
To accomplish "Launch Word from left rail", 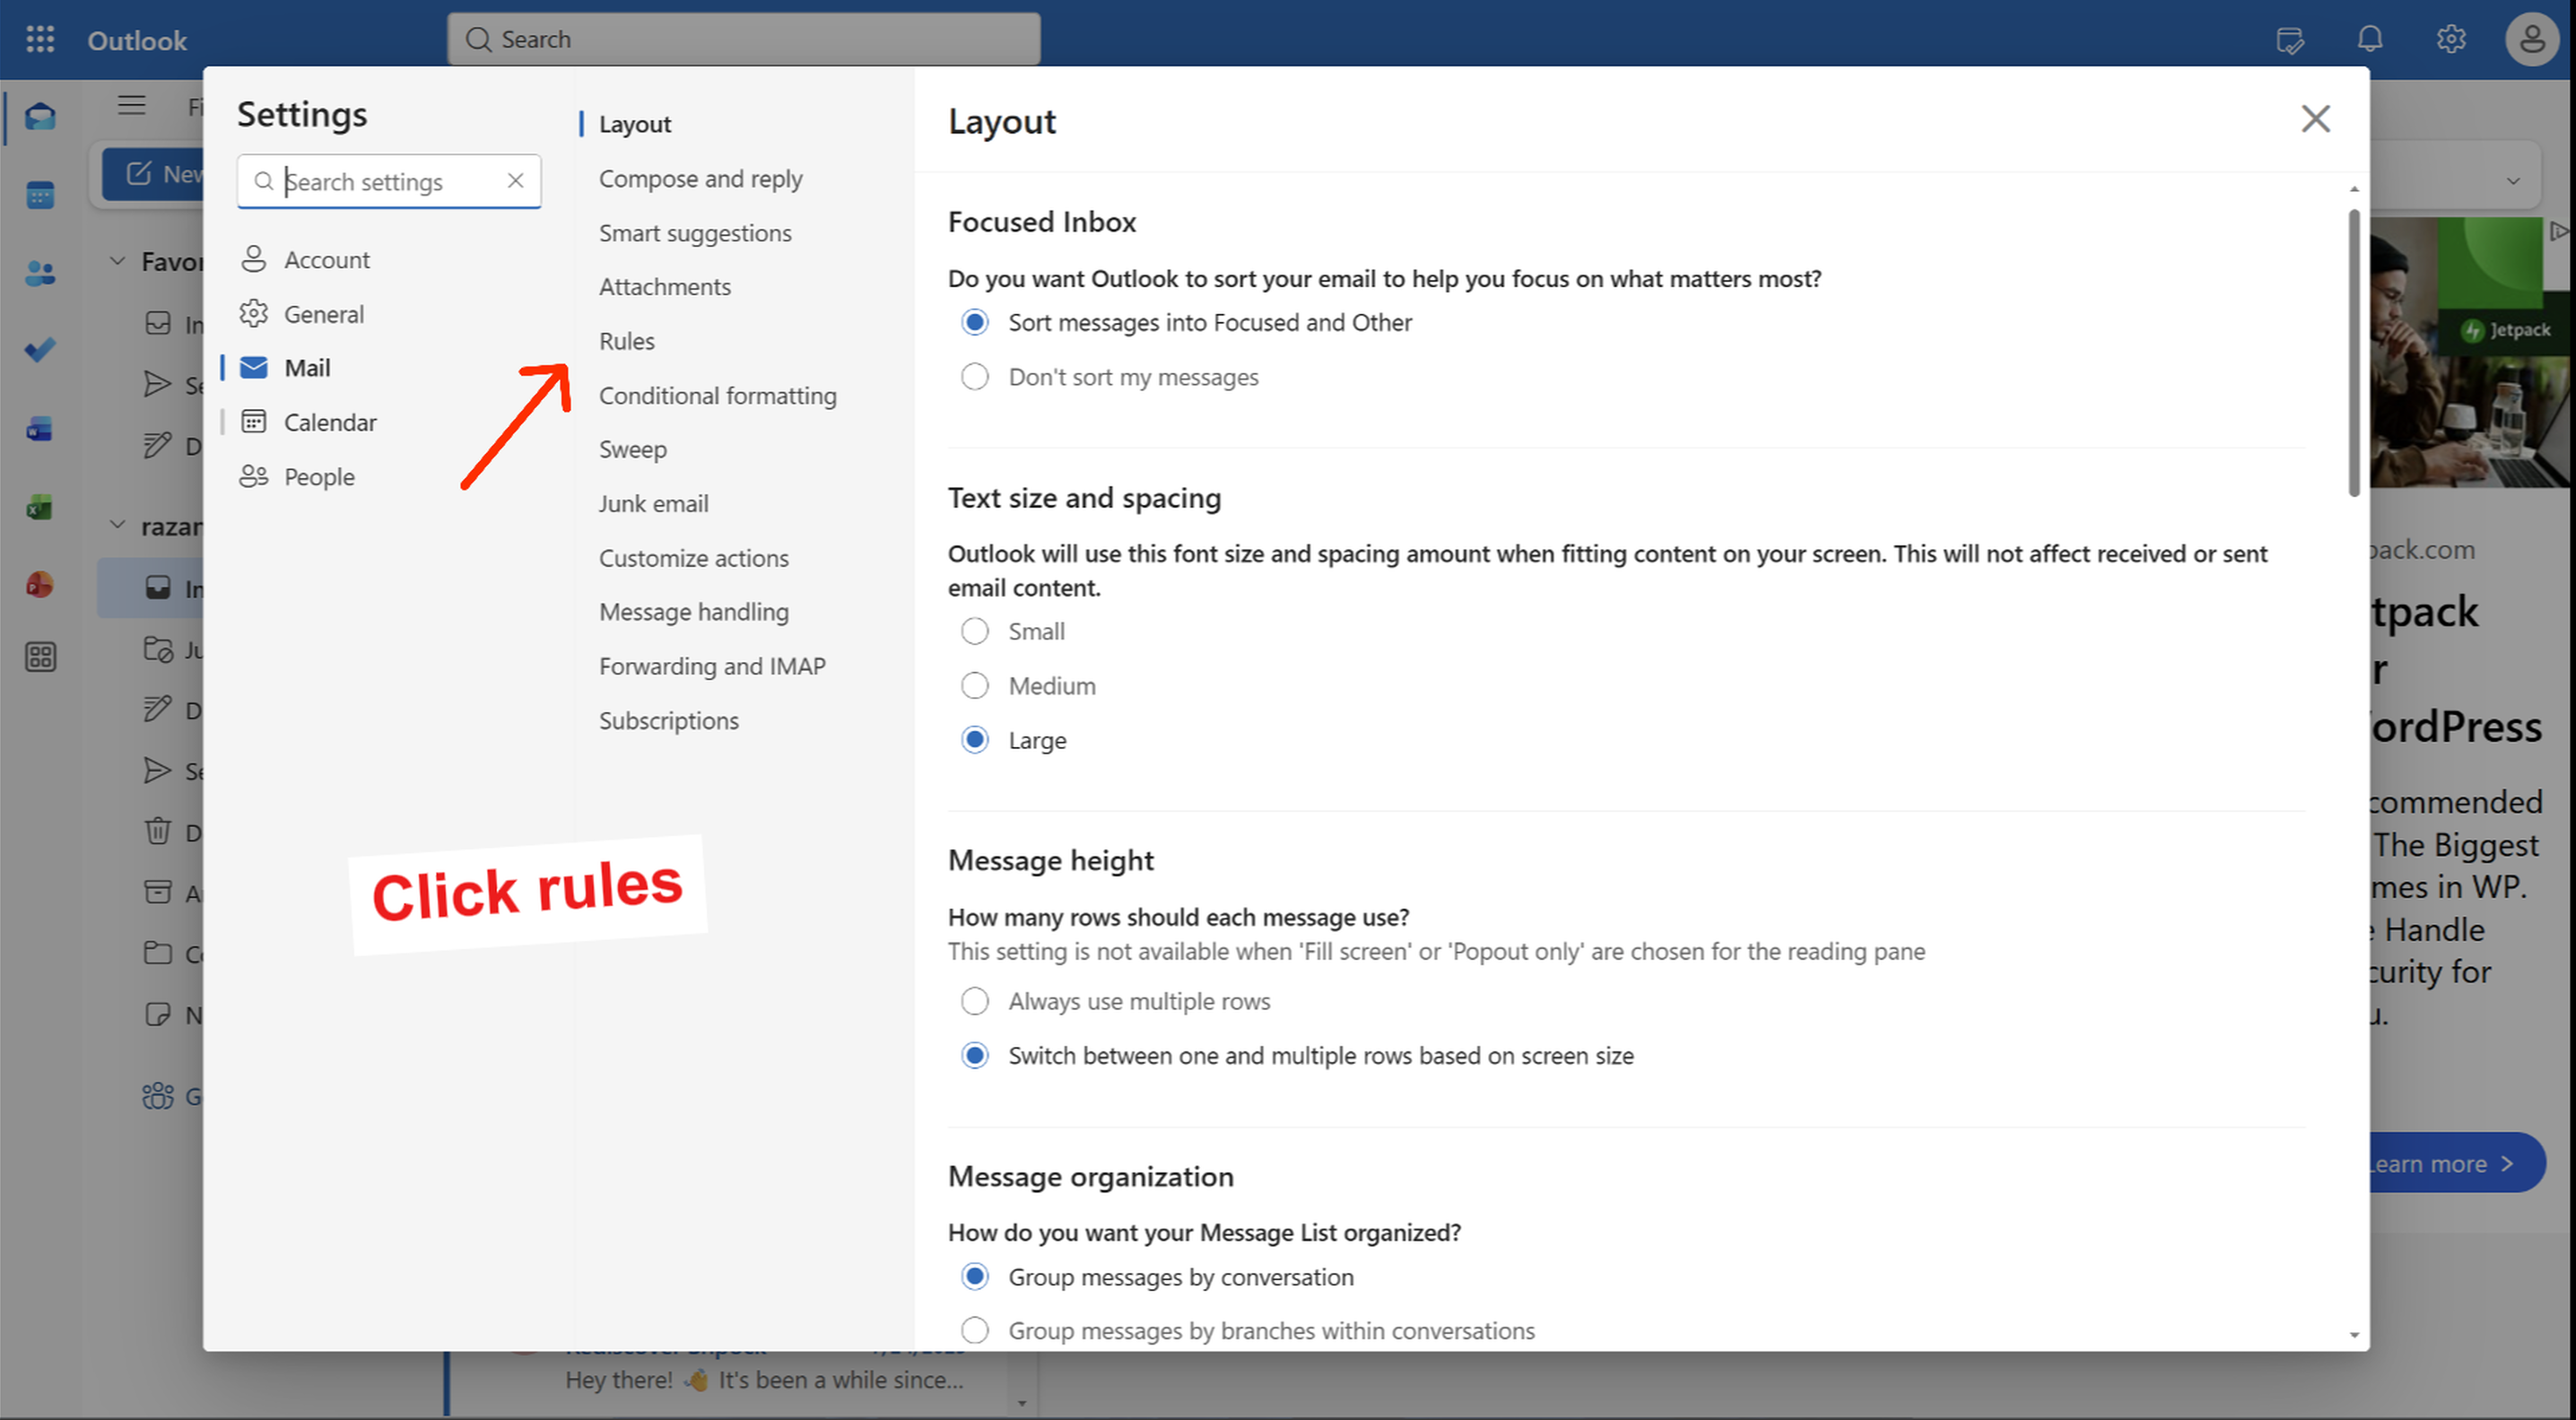I will (x=40, y=429).
